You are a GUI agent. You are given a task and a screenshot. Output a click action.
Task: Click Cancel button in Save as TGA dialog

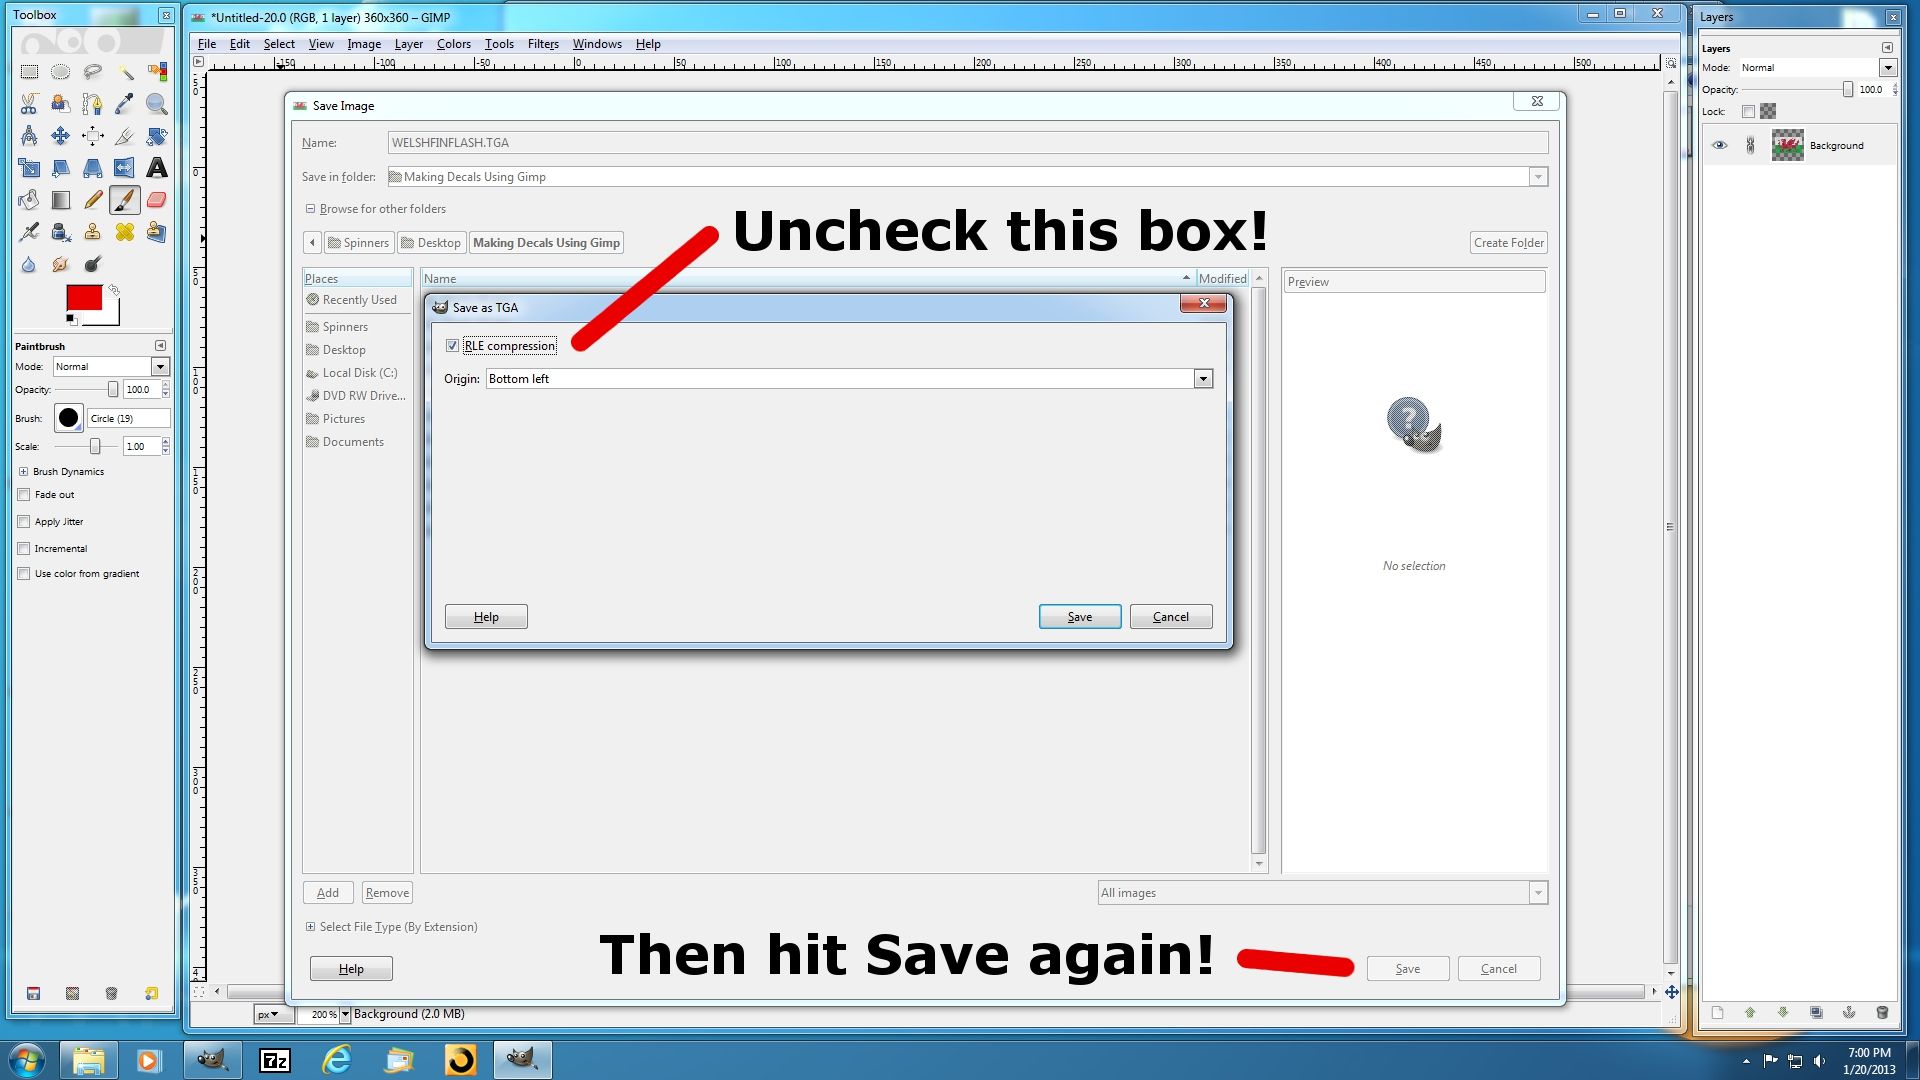[1168, 616]
